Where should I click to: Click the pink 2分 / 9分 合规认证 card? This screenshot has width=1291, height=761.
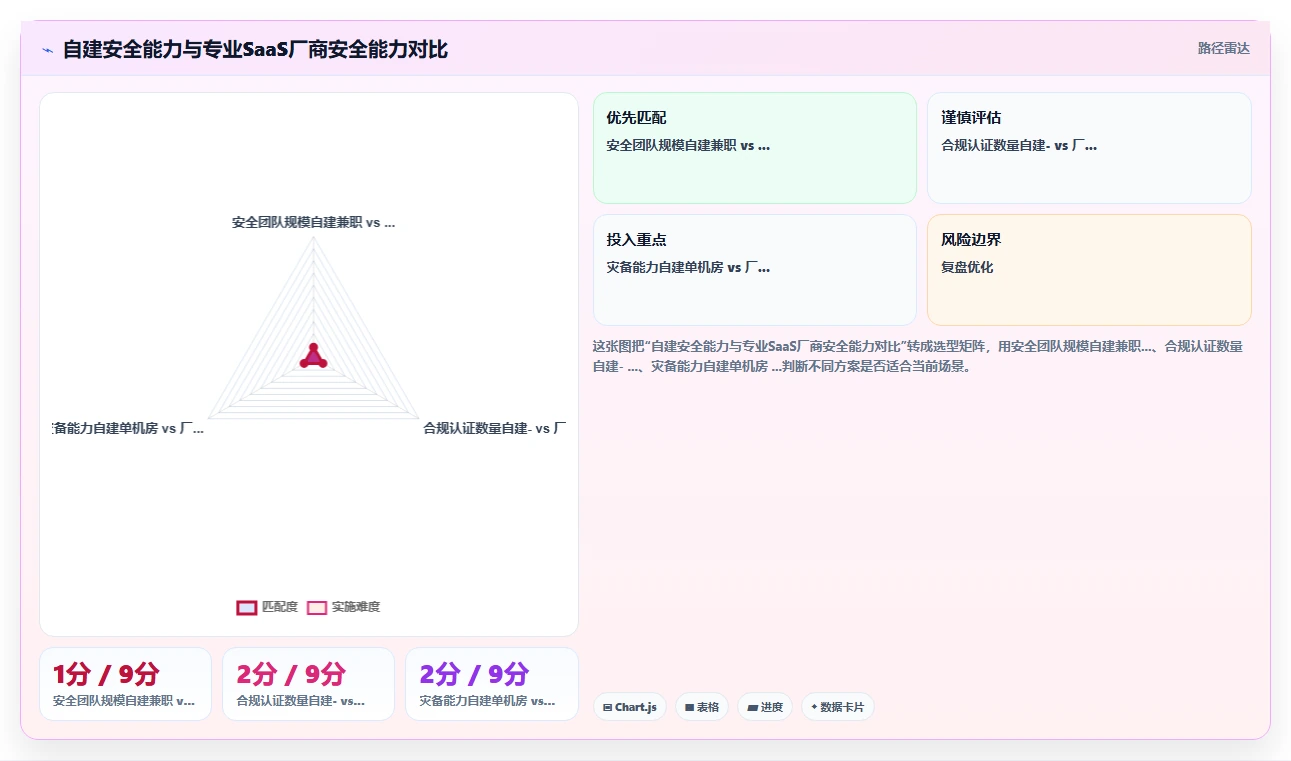308,684
